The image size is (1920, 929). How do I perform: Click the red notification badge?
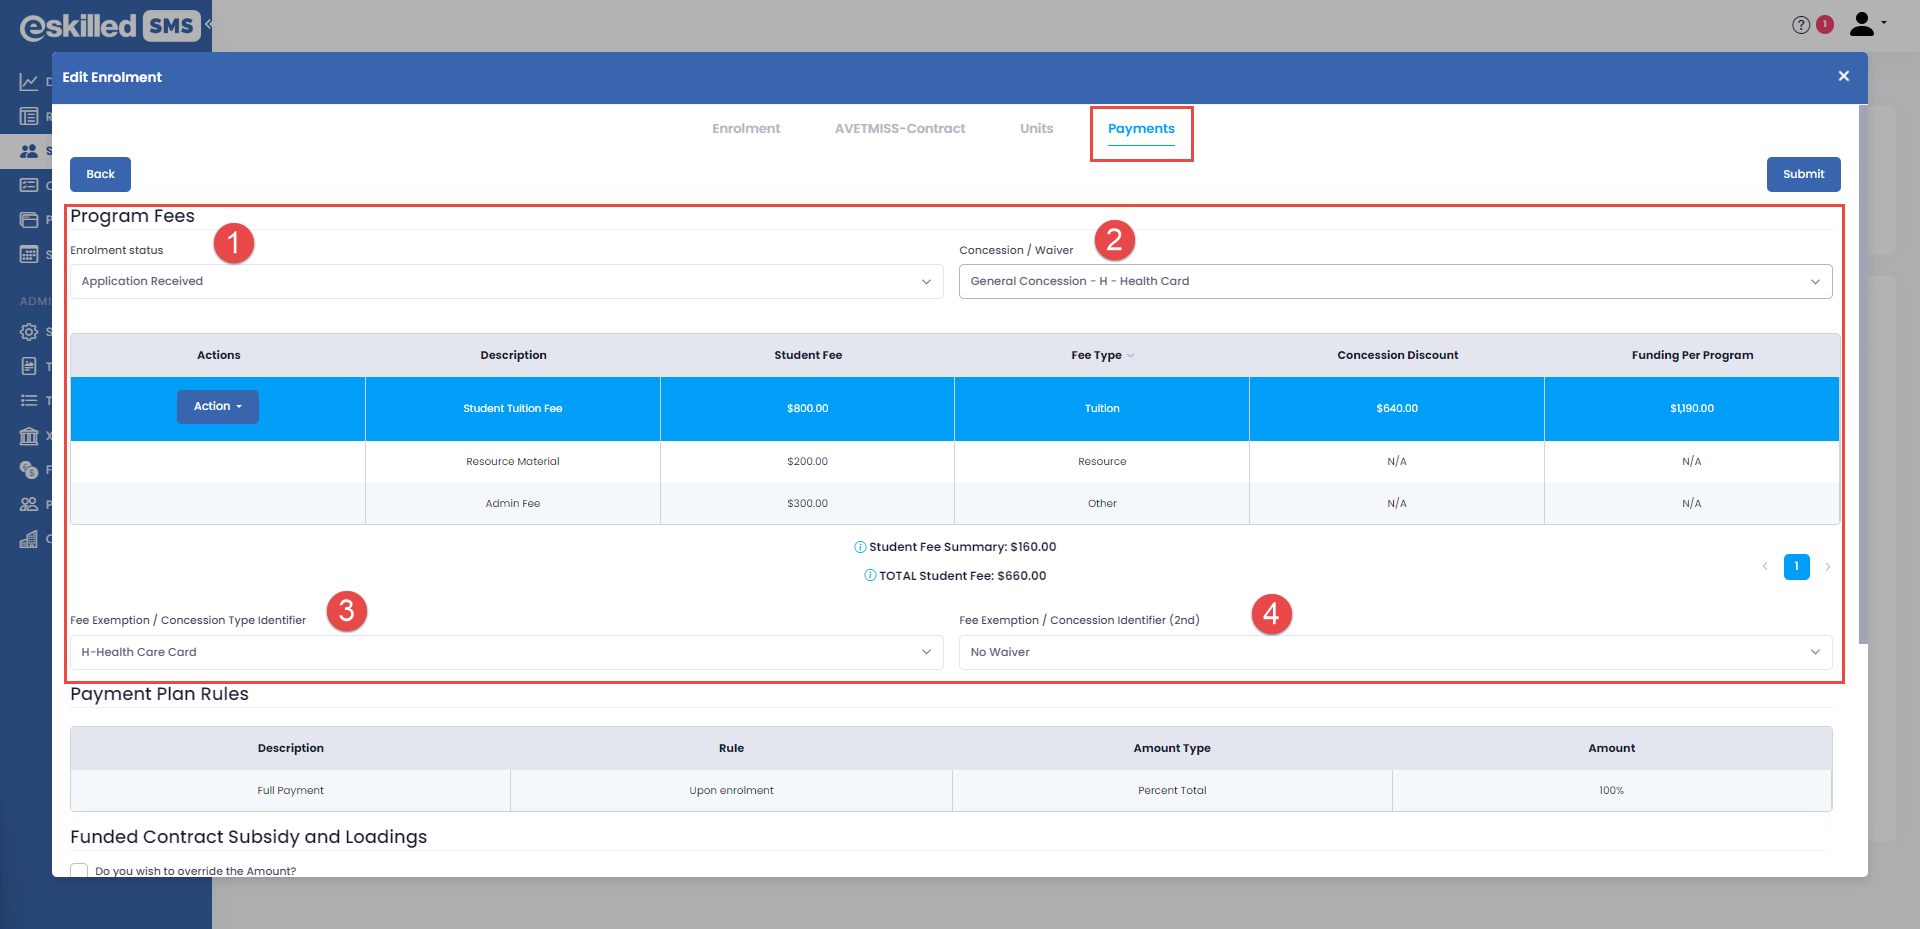coord(1825,24)
